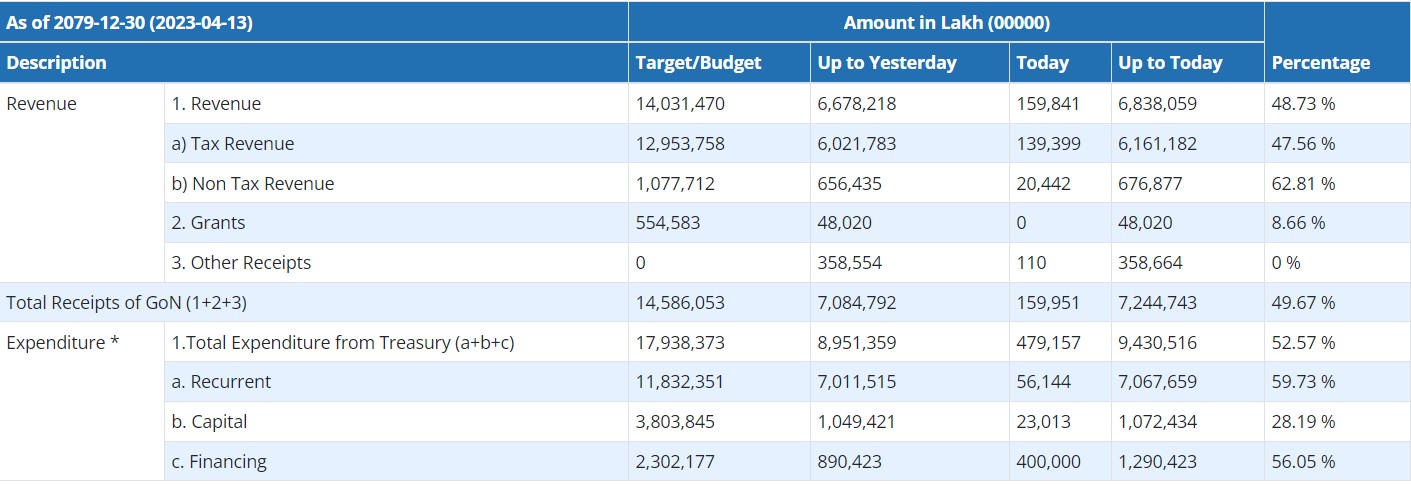
Task: Select the Up to Yesterday column header
Action: (886, 63)
